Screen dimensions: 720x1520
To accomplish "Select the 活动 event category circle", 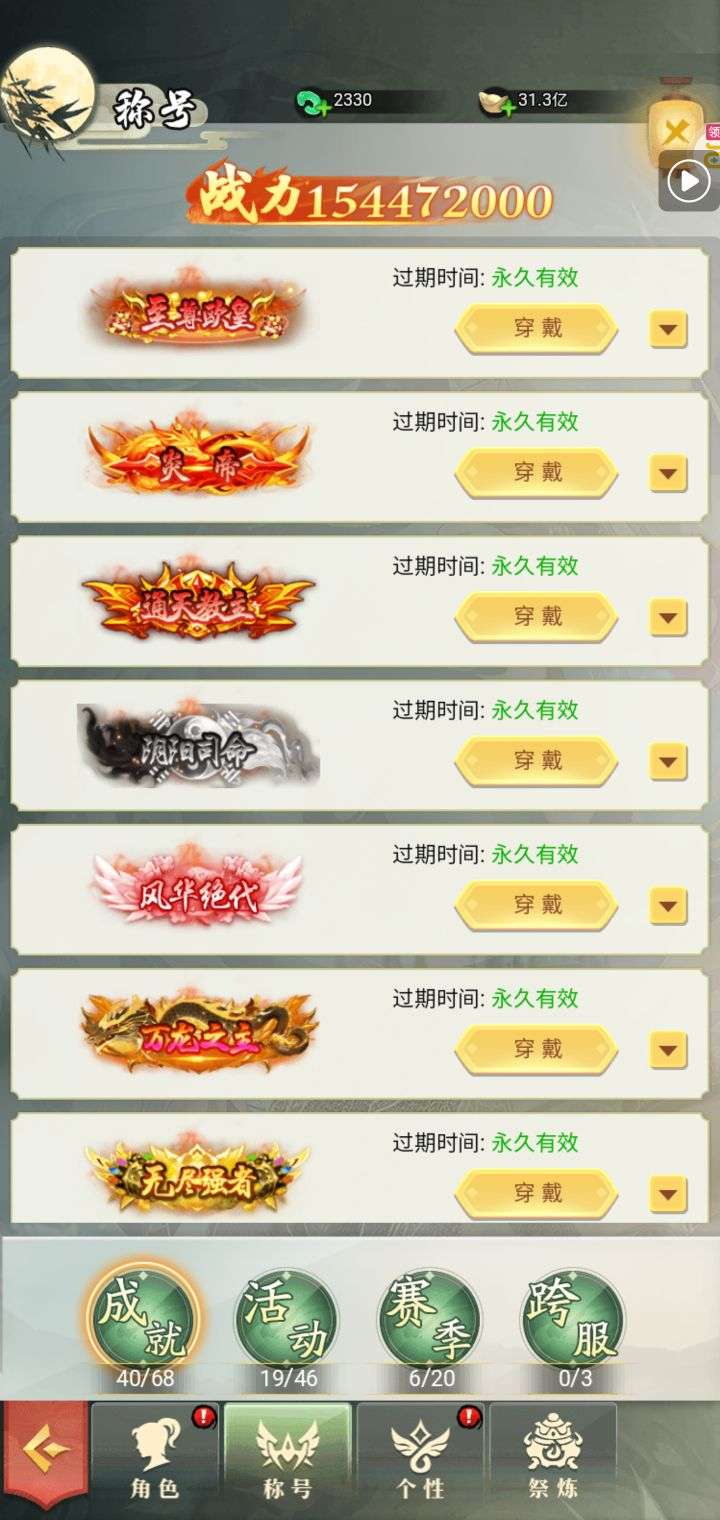I will point(286,1320).
